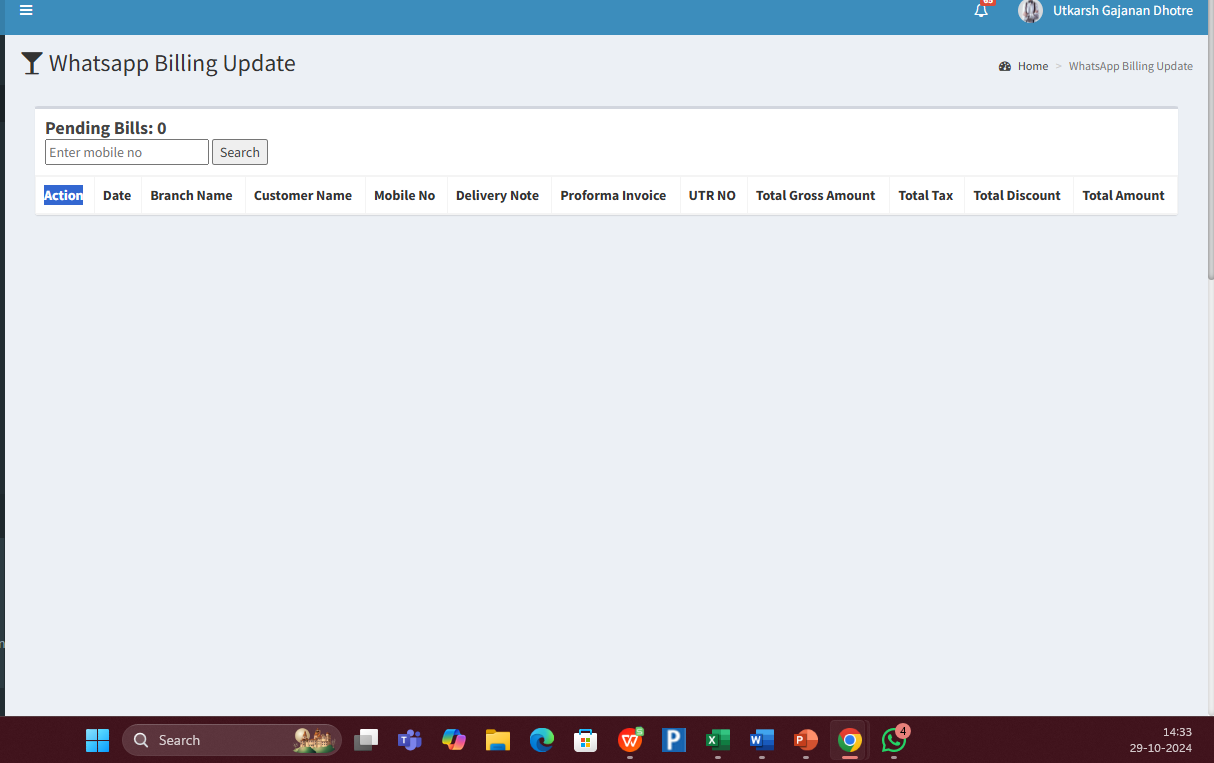The height and width of the screenshot is (763, 1214).
Task: Open the notifications bell
Action: tap(981, 10)
